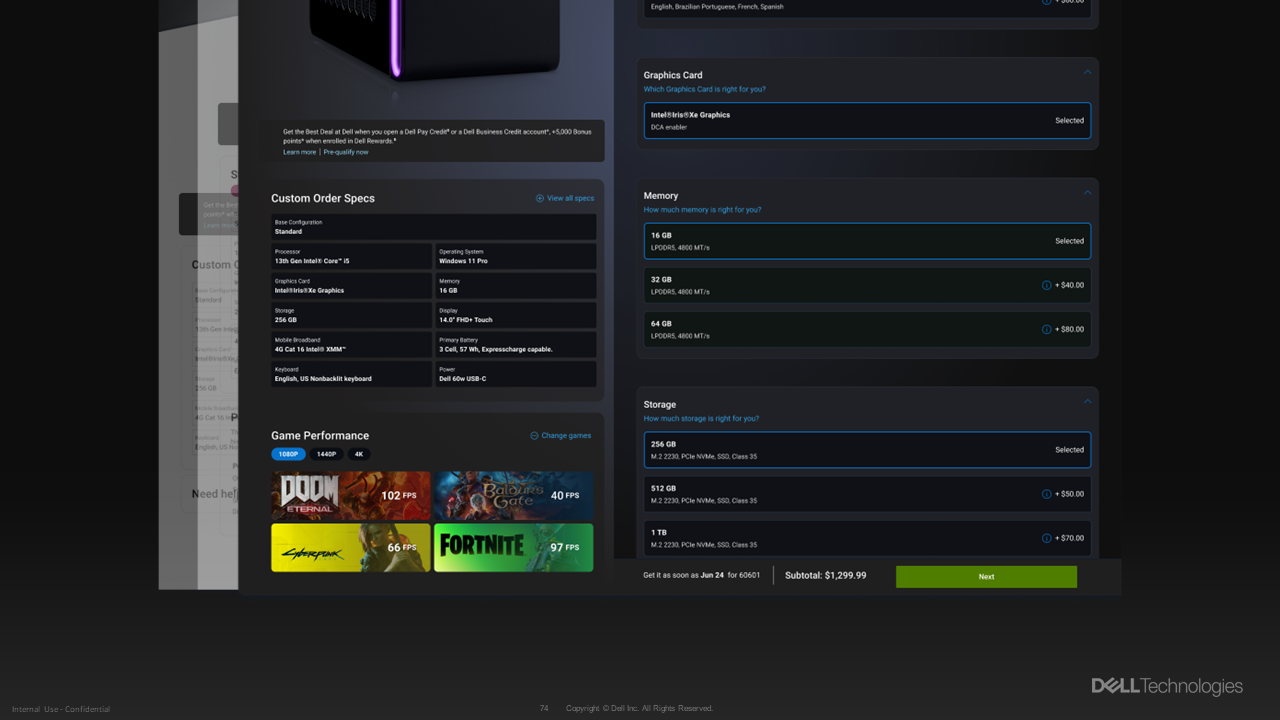Select the 16 GB memory option
Viewport: 1280px width, 720px height.
coord(867,241)
